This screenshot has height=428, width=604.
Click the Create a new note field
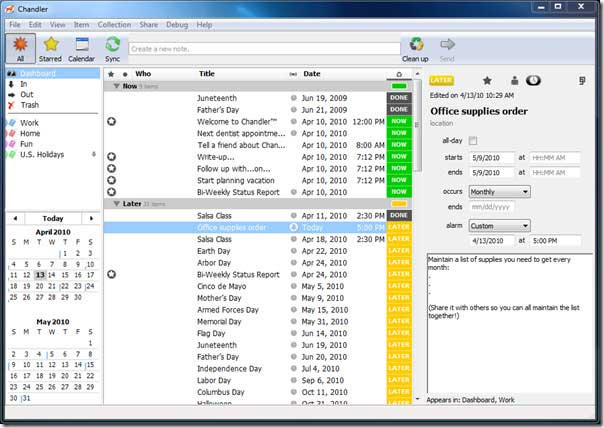pos(264,49)
